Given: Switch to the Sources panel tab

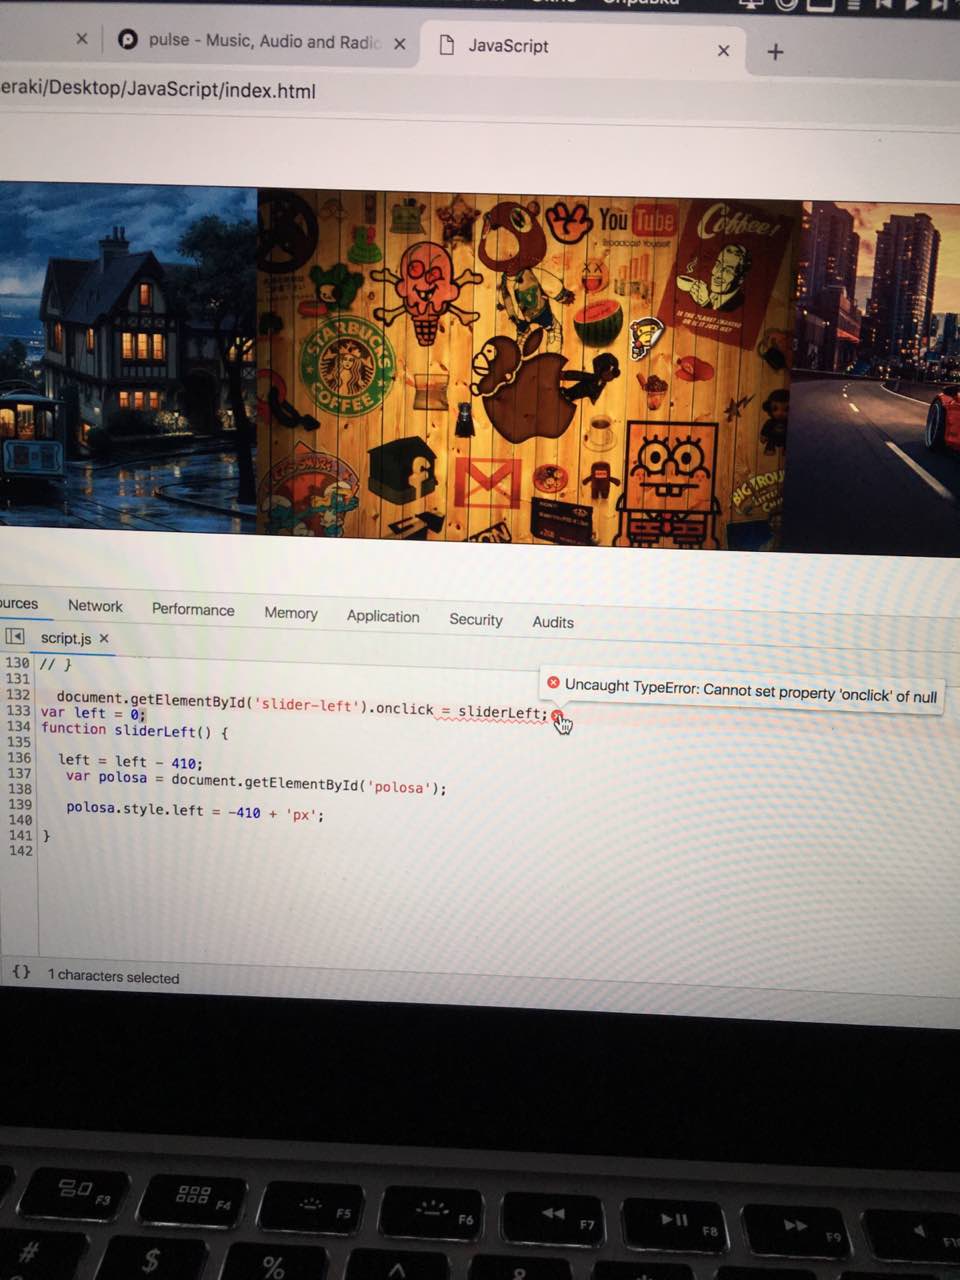Looking at the screenshot, I should coord(19,603).
